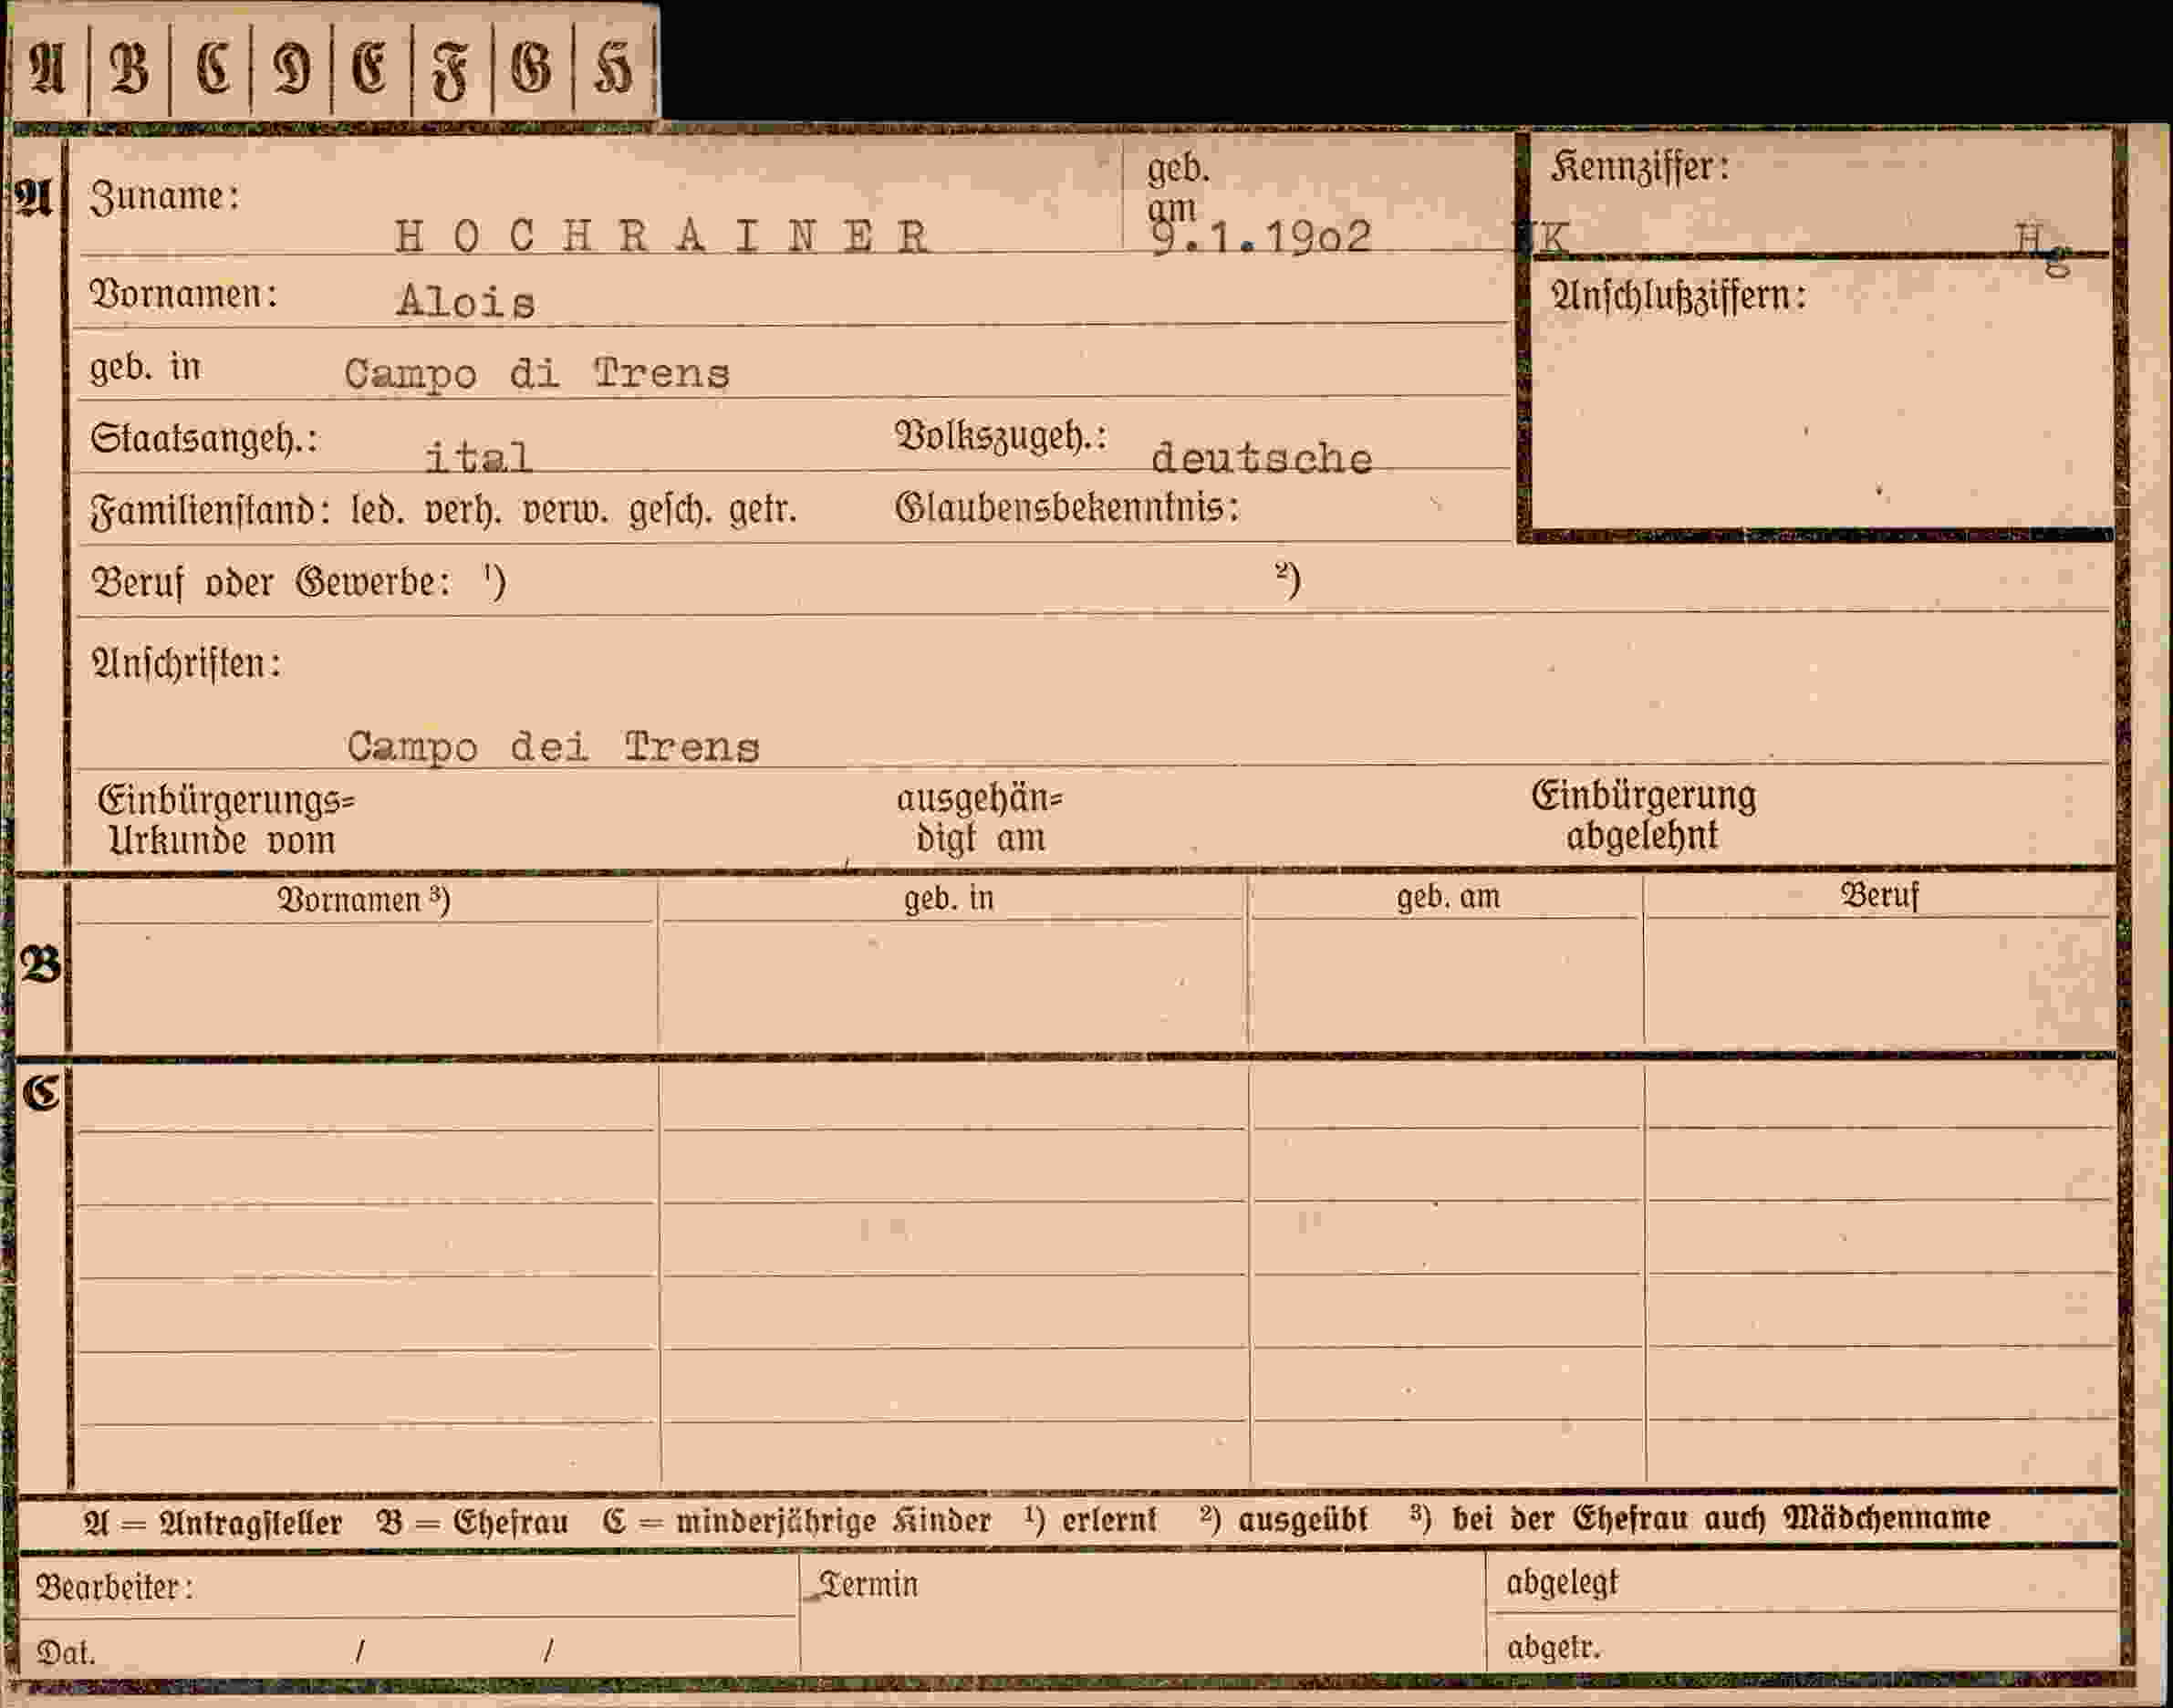The image size is (2173, 1708).
Task: Click the 'getr.' marital status option
Action: coord(762,511)
